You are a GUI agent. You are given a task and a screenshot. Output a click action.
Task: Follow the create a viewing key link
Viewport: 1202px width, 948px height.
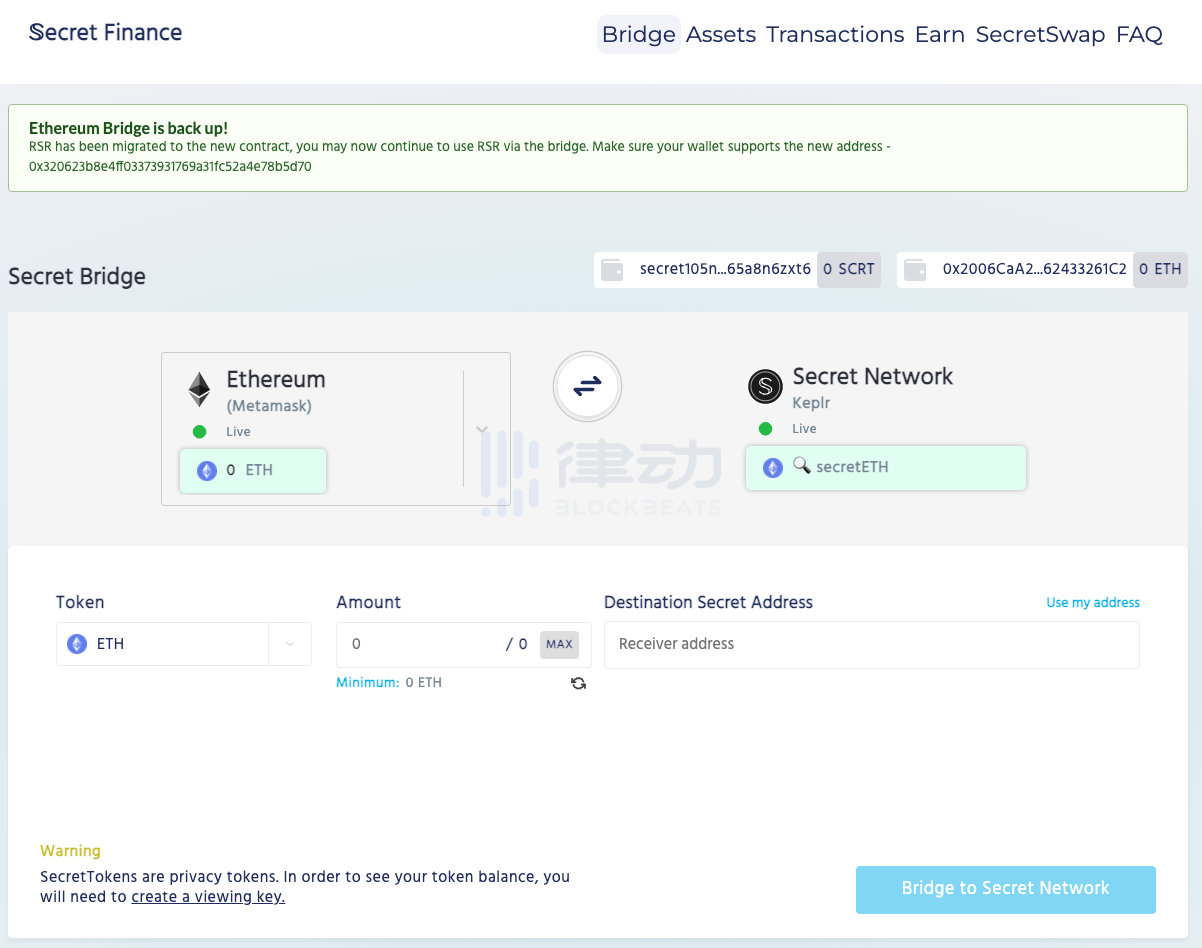pyautogui.click(x=208, y=897)
